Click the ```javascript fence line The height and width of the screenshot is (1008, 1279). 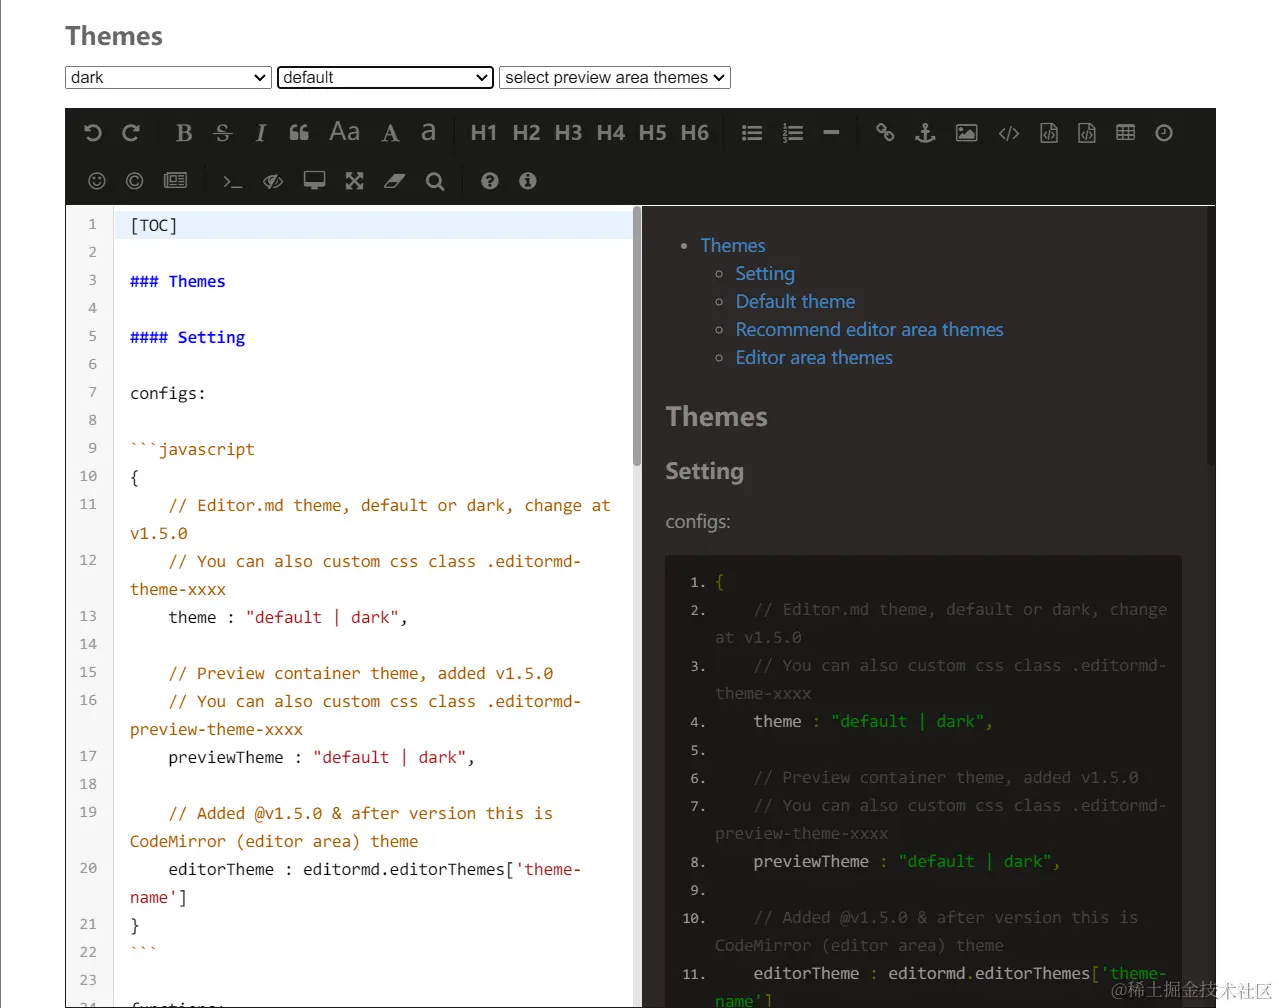pyautogui.click(x=192, y=449)
